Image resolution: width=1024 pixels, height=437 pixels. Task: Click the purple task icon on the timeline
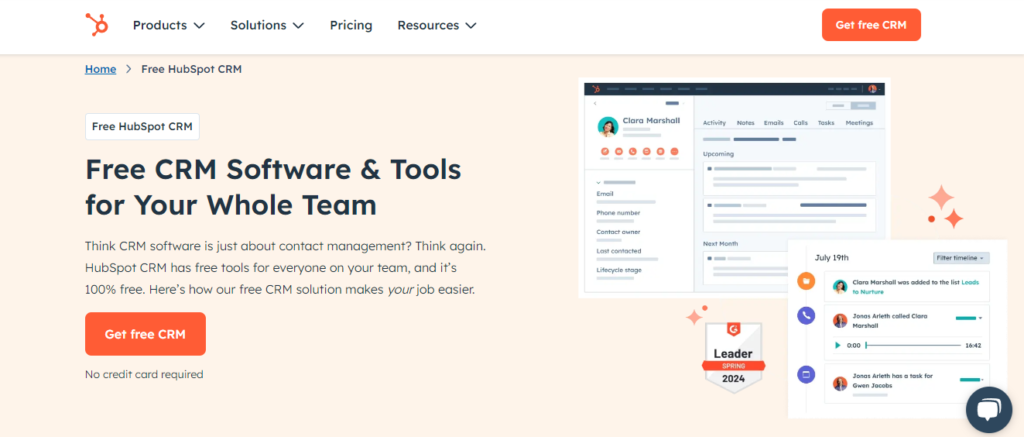tap(807, 375)
